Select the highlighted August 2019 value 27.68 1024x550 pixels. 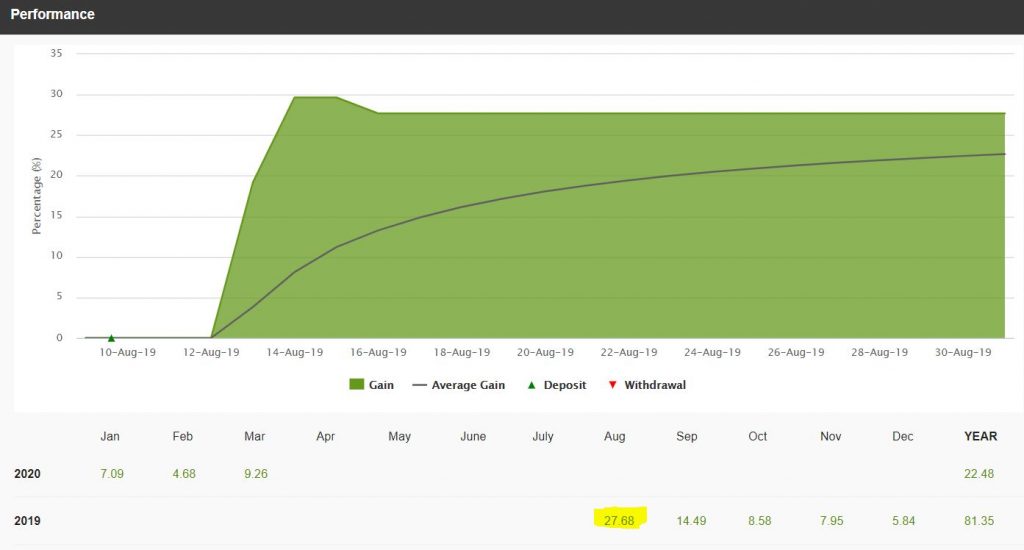coord(618,521)
